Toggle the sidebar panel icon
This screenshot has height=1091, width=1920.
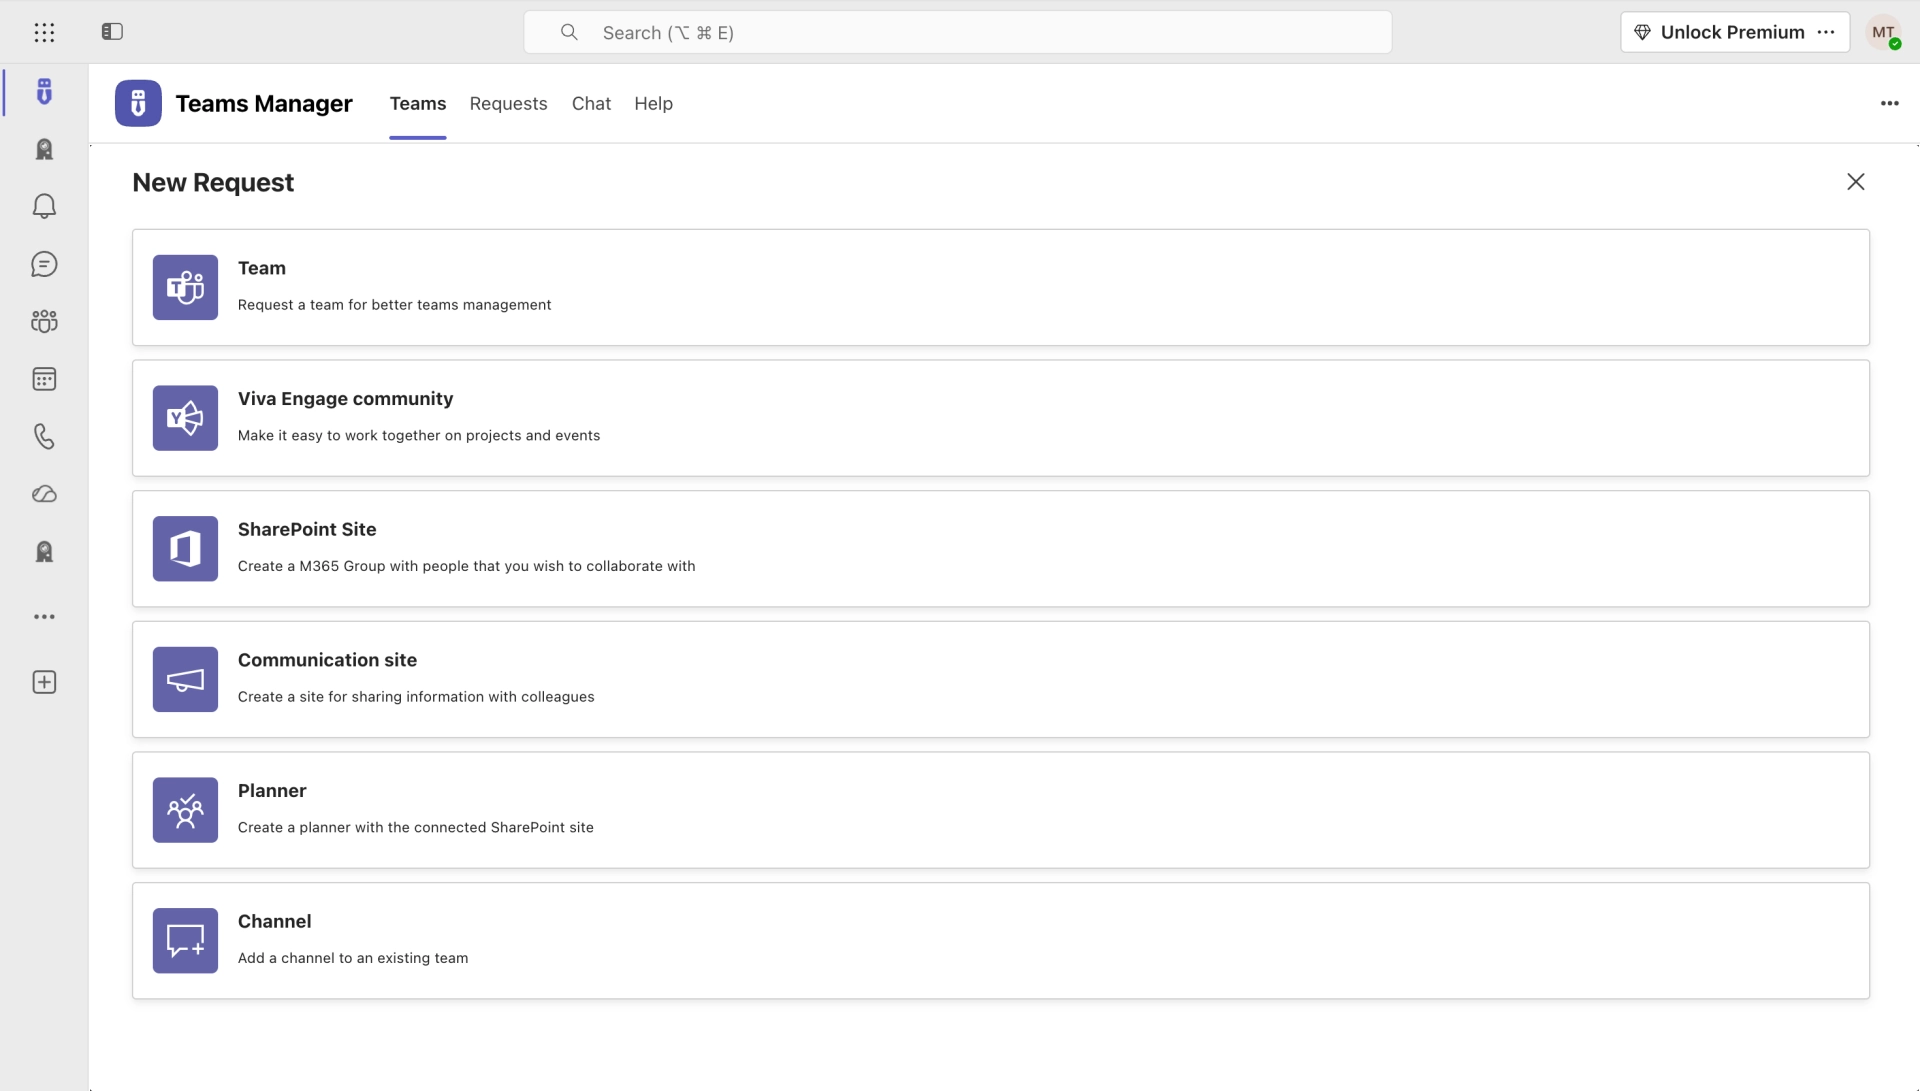(112, 32)
